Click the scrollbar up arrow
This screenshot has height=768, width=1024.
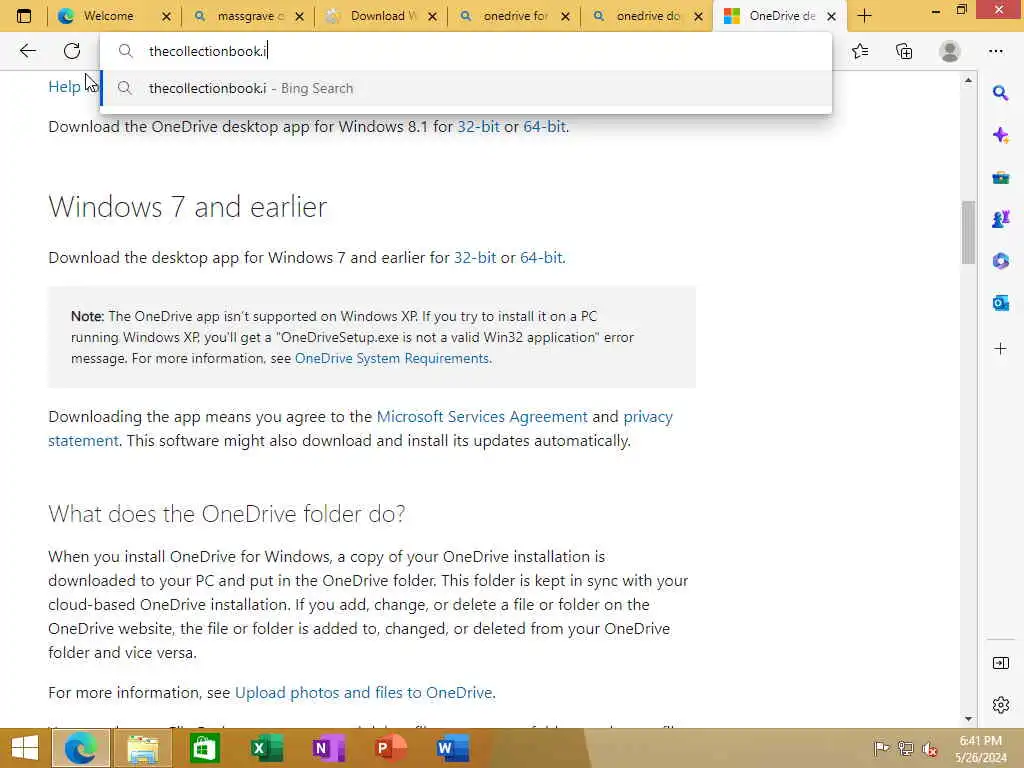pyautogui.click(x=968, y=80)
